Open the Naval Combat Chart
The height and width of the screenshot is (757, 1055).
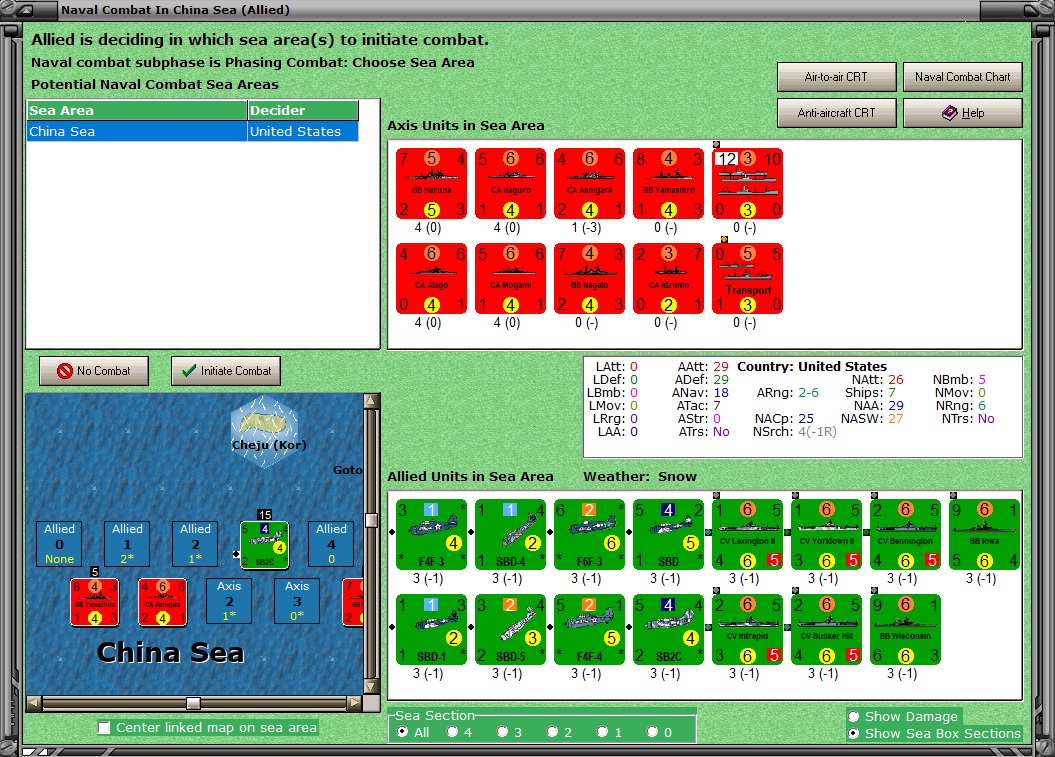pyautogui.click(x=963, y=77)
